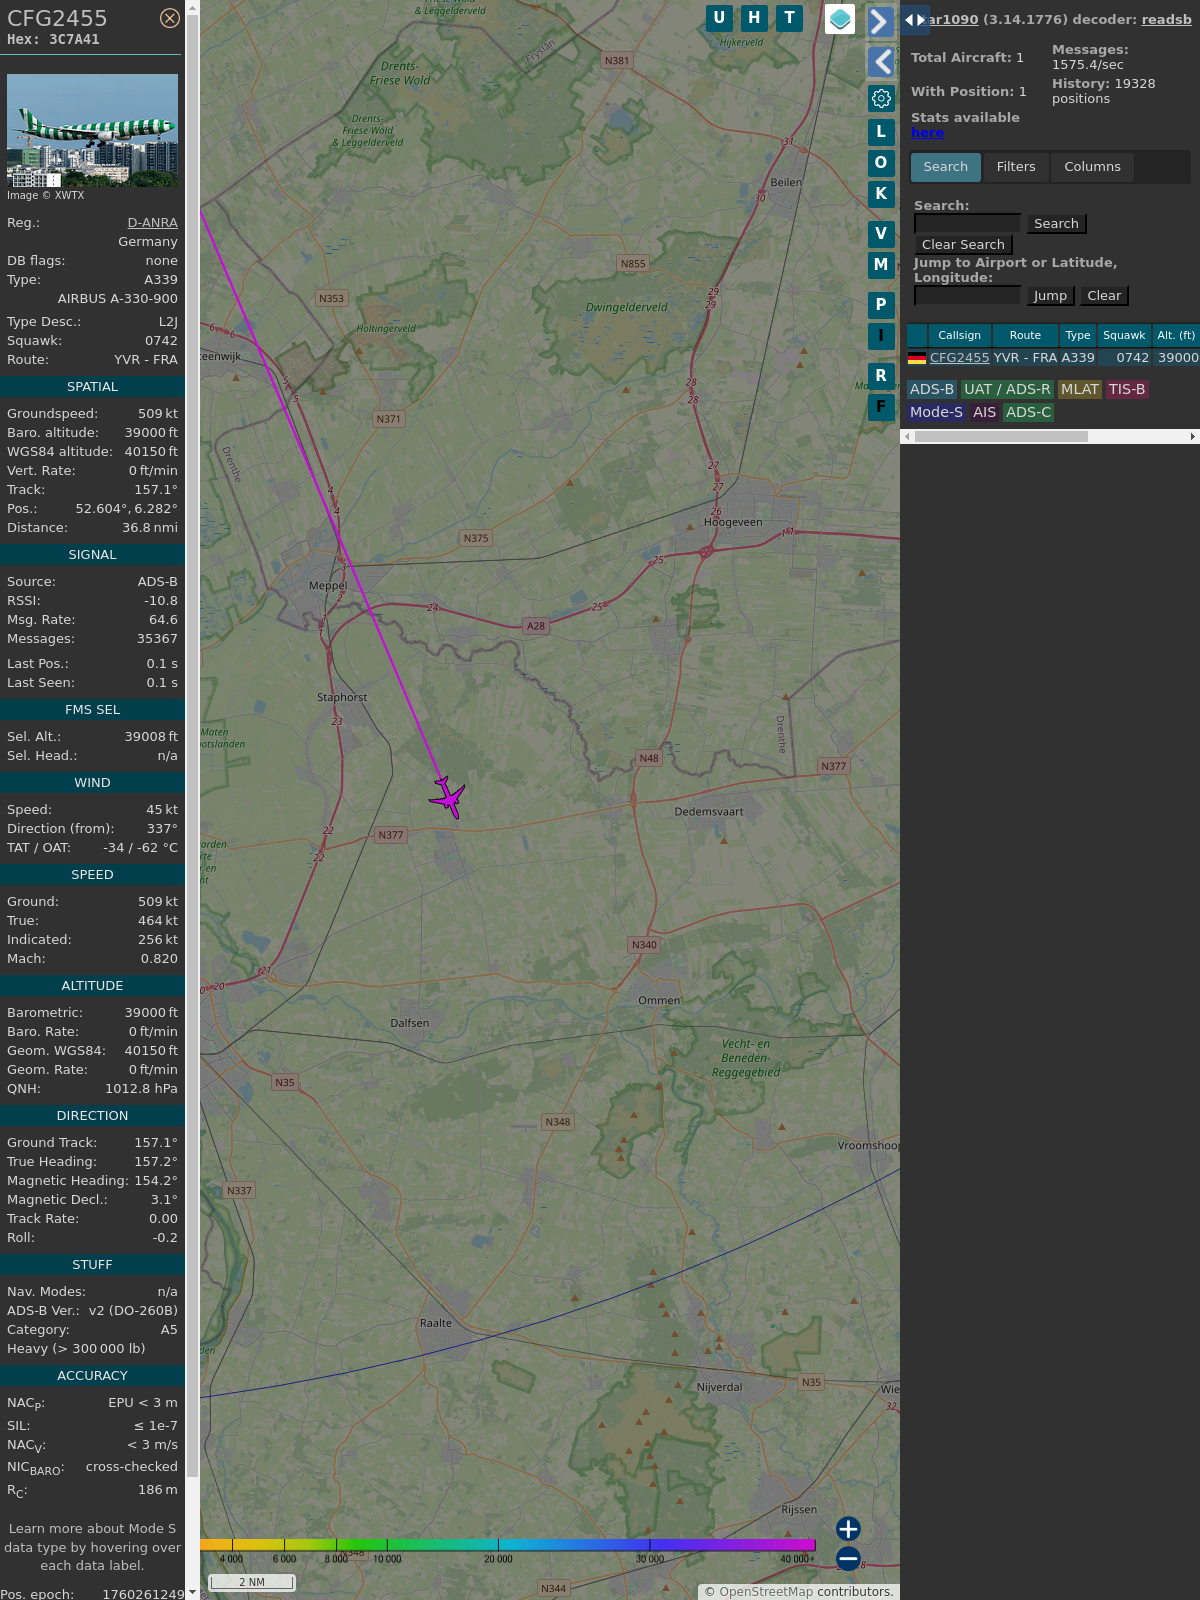
Task: Zoom out using the minus map button
Action: click(x=848, y=1558)
